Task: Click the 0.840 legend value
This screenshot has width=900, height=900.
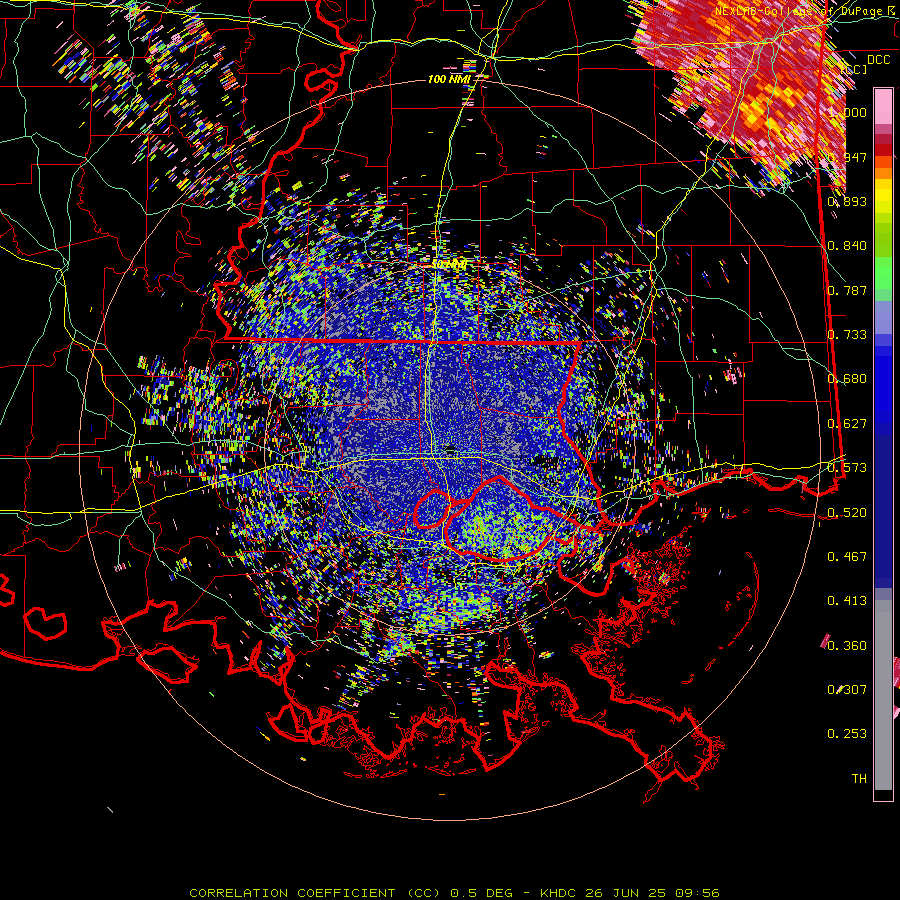Action: coord(847,246)
